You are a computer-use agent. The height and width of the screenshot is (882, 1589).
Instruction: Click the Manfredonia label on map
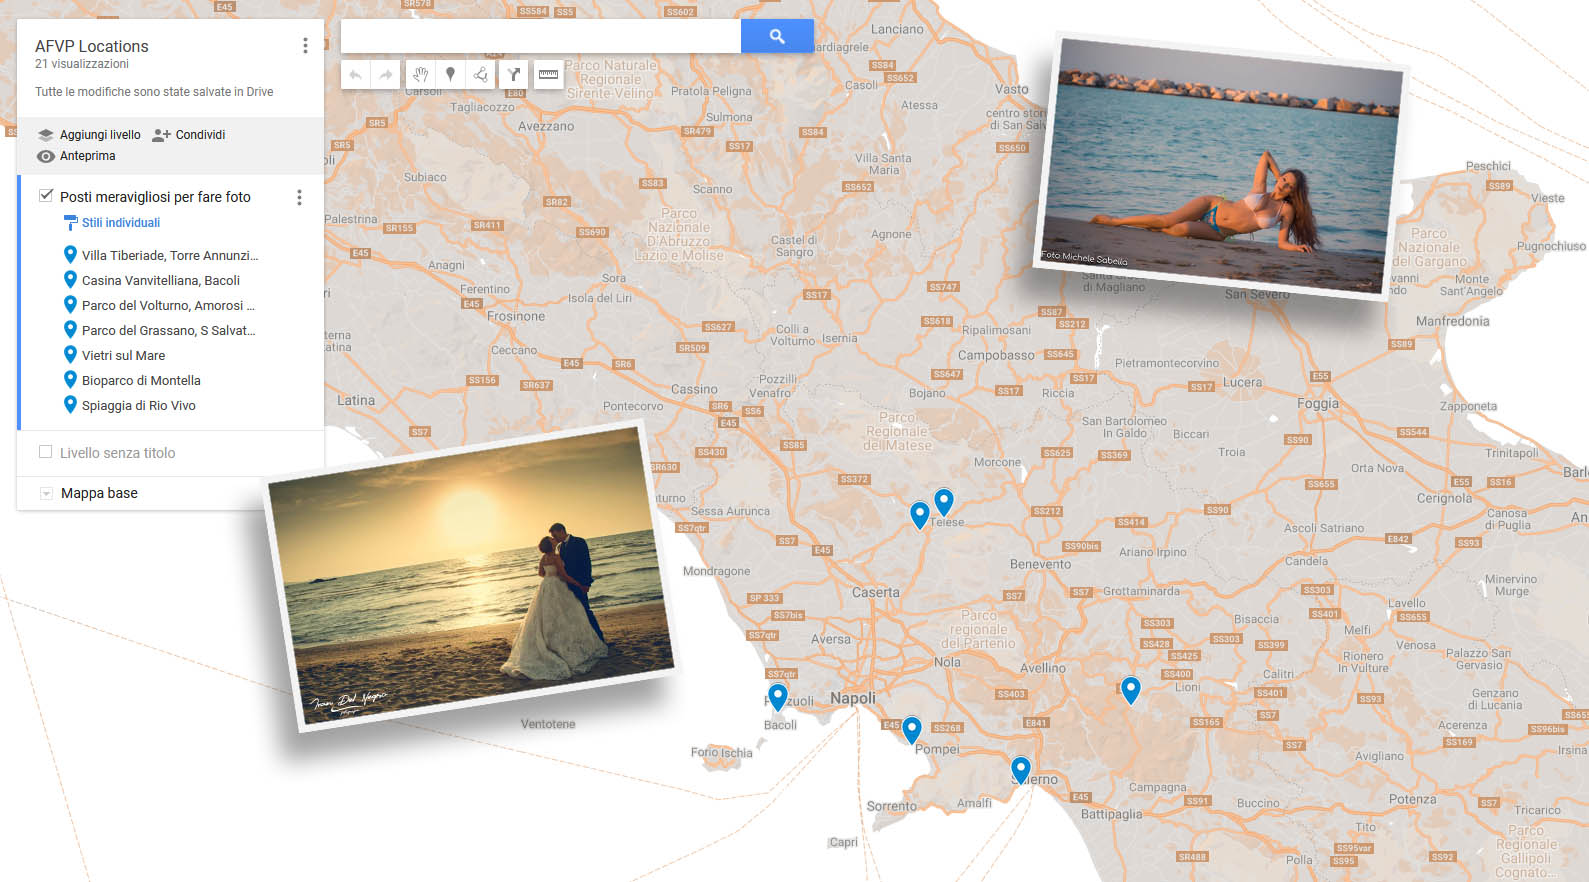1453,321
